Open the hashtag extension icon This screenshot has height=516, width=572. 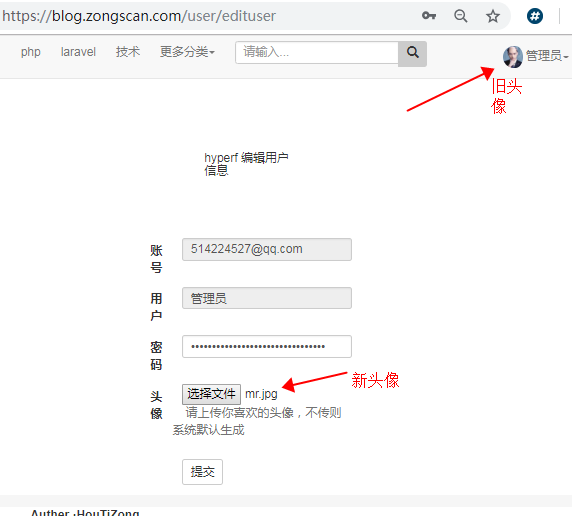[x=535, y=16]
